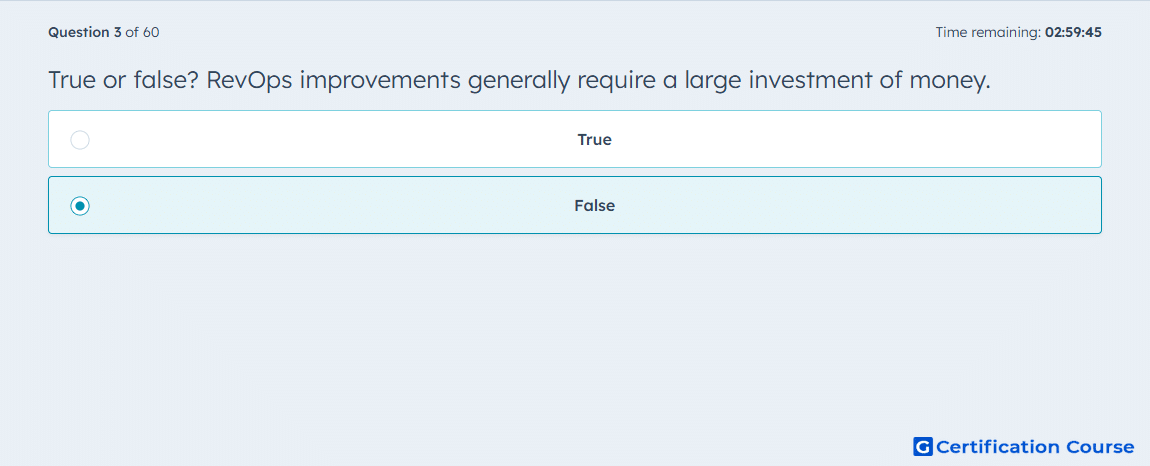Click the "of 60" question count
This screenshot has height=466, width=1150.
[x=142, y=32]
